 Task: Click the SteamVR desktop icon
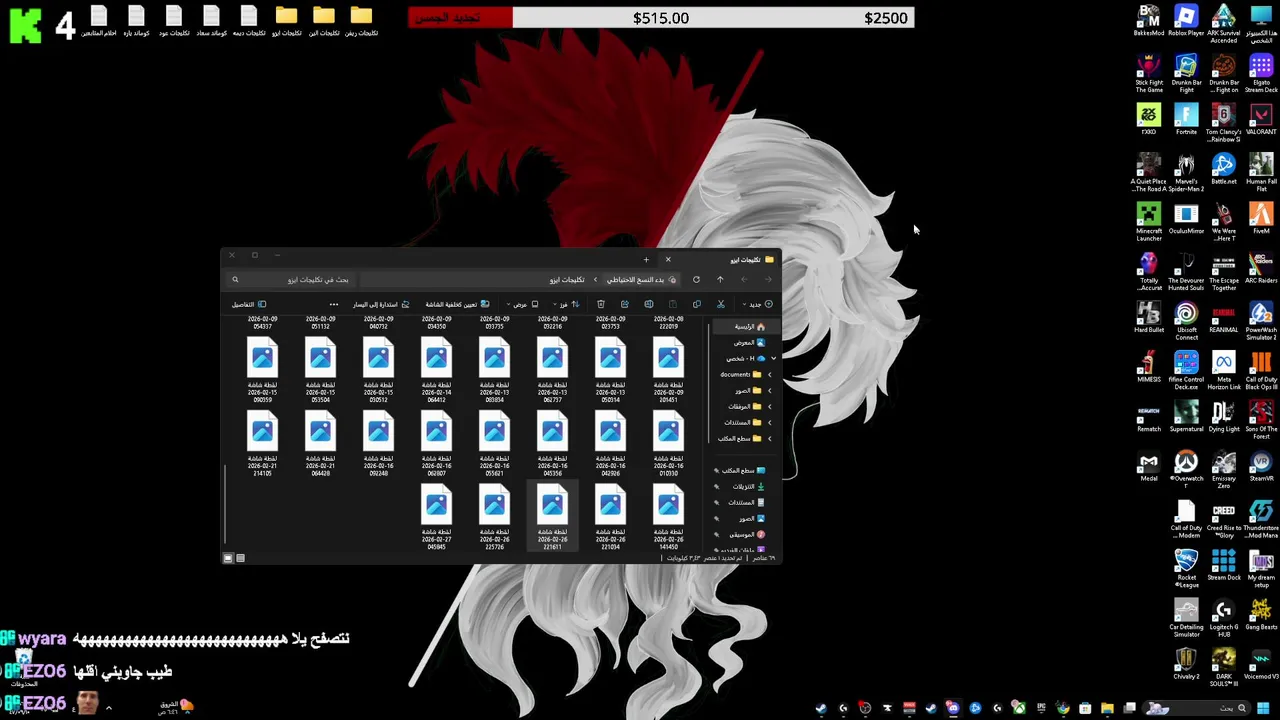1261,467
